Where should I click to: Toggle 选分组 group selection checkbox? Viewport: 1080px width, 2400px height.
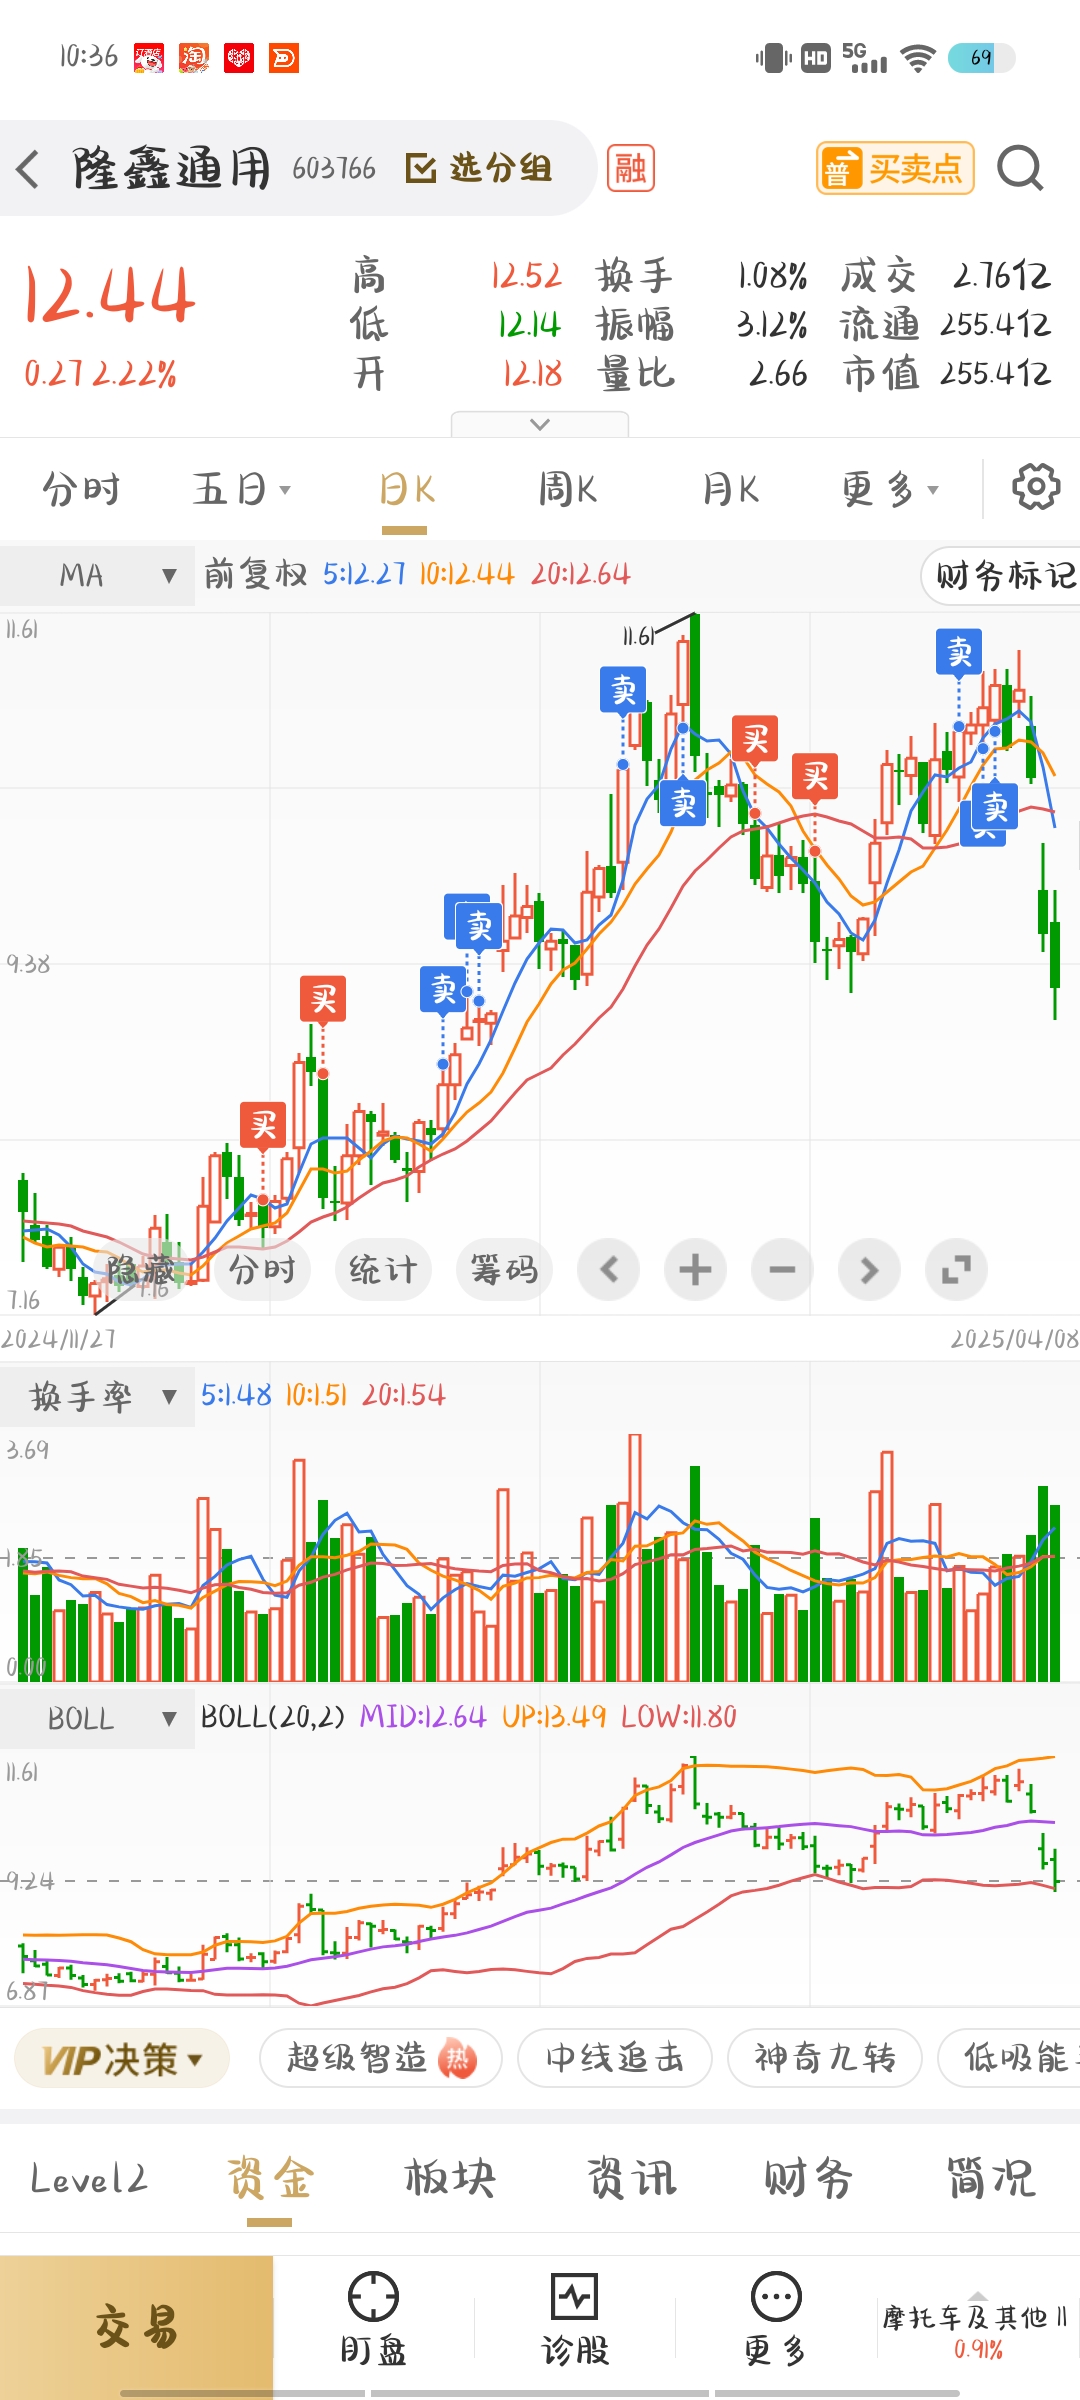(479, 168)
